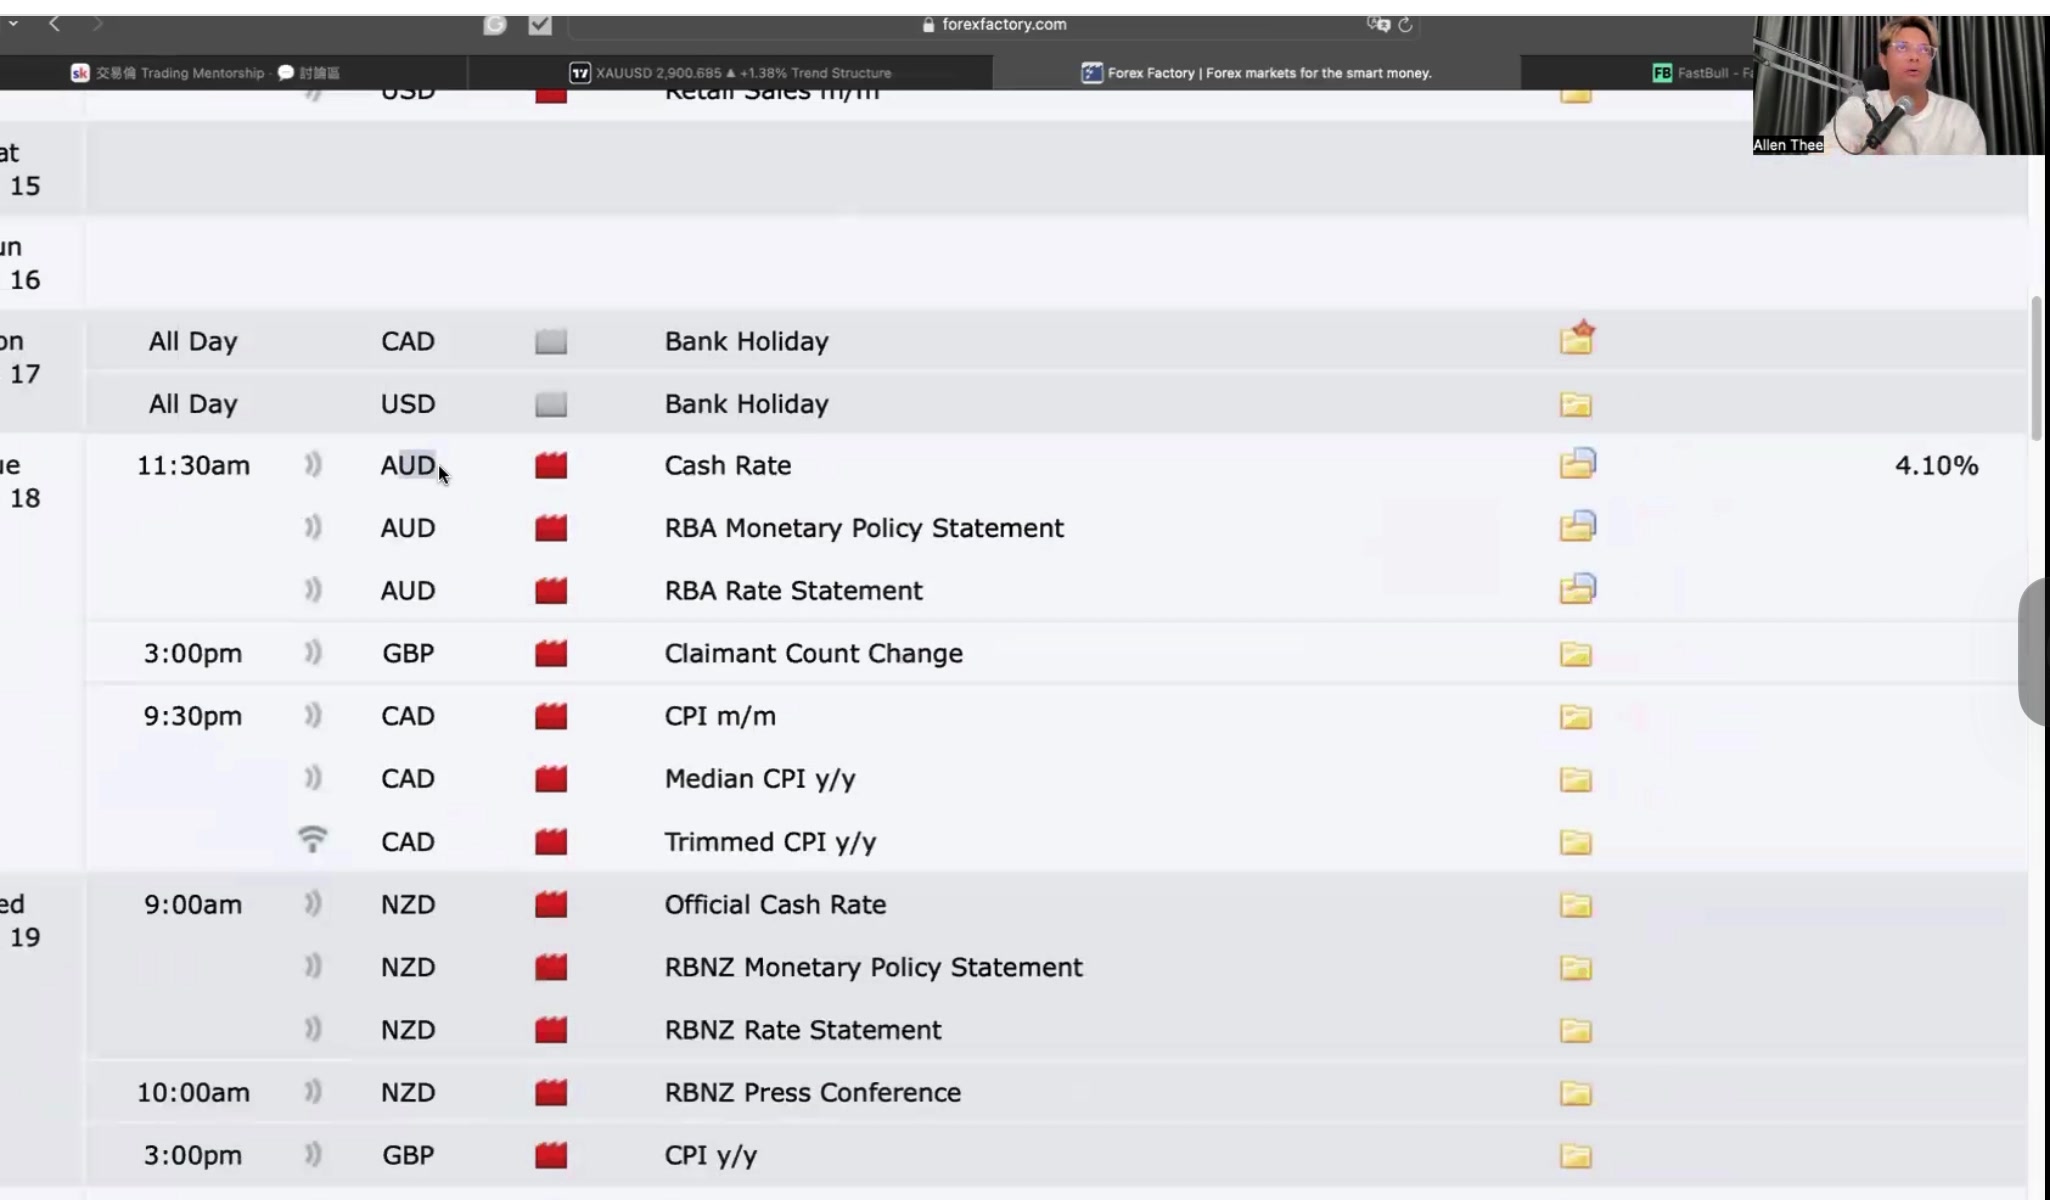Toggle the sound alert for GBP CPI y/y

click(x=313, y=1155)
